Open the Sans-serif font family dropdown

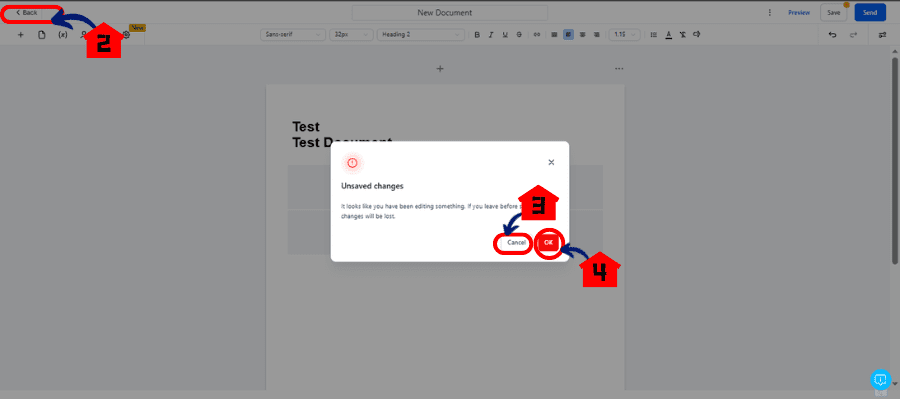tap(292, 35)
